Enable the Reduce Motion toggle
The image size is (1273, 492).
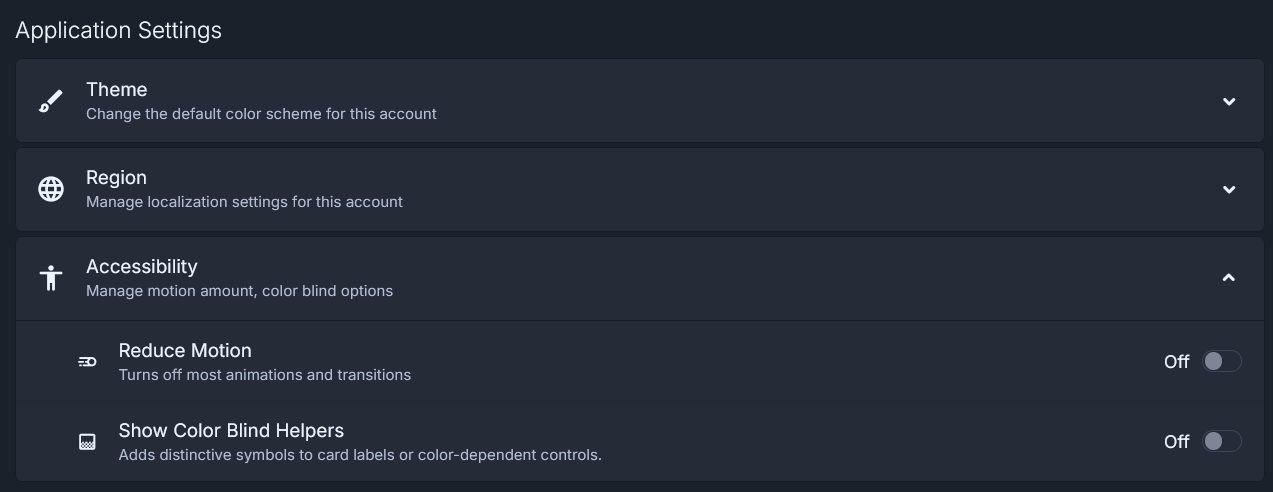pos(1221,361)
